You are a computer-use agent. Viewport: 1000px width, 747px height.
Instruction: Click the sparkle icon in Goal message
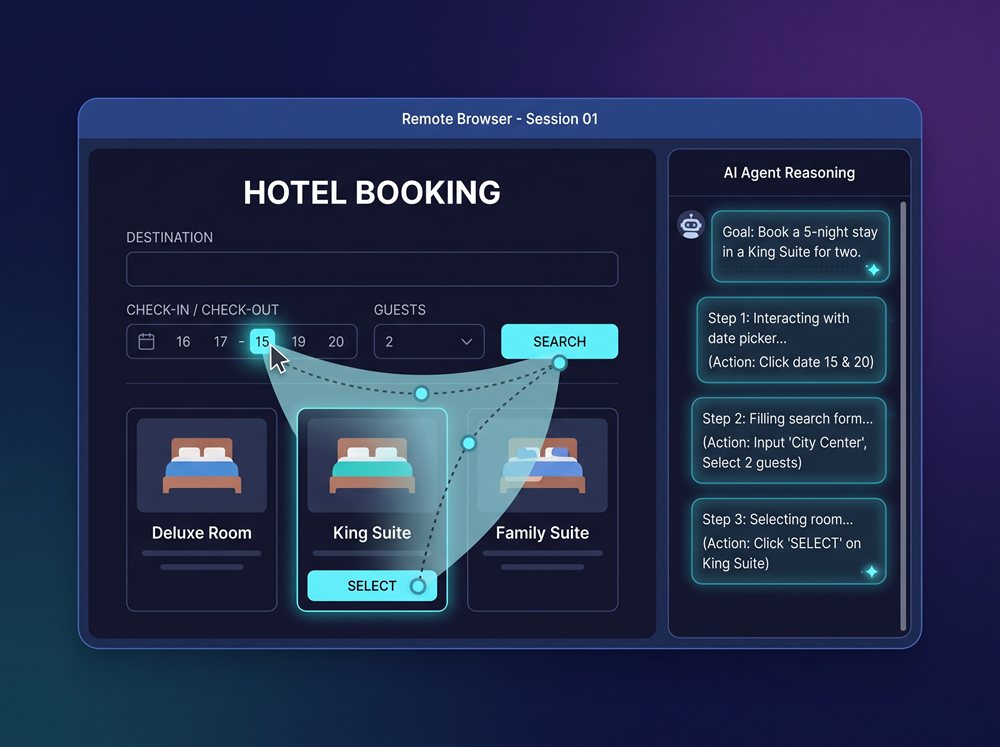(873, 270)
